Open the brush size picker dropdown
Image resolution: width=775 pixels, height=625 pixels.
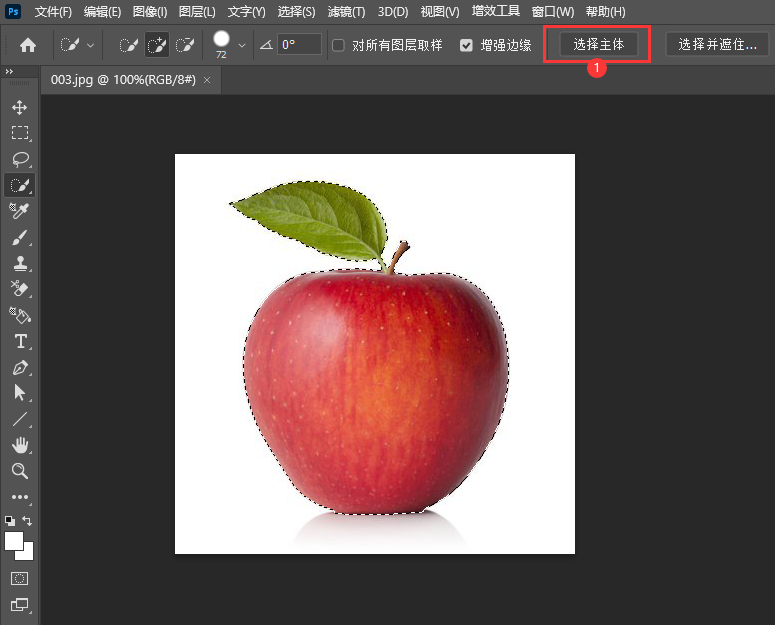242,45
